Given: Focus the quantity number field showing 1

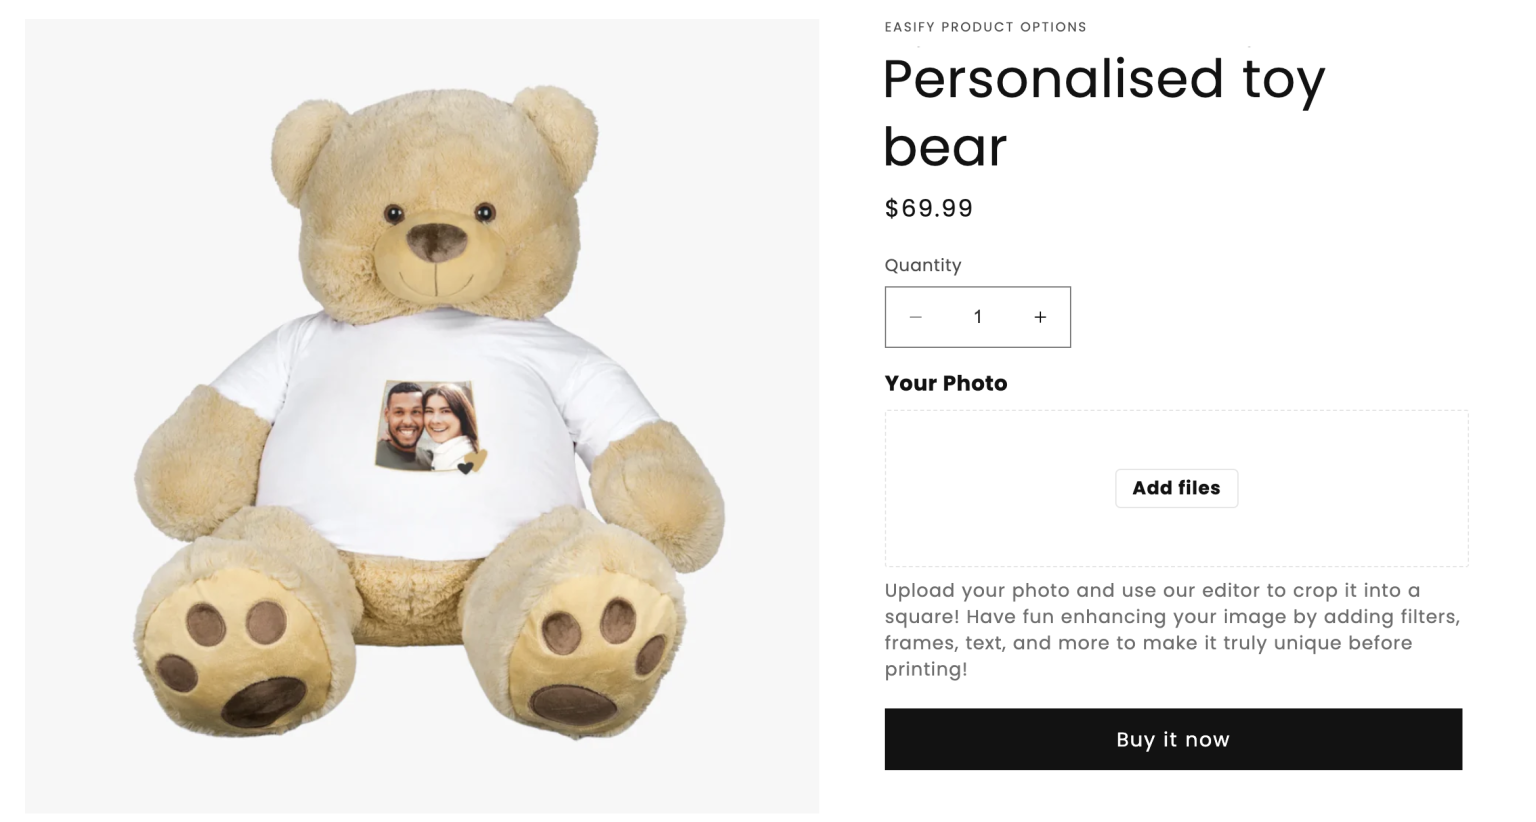Looking at the screenshot, I should click(x=977, y=317).
